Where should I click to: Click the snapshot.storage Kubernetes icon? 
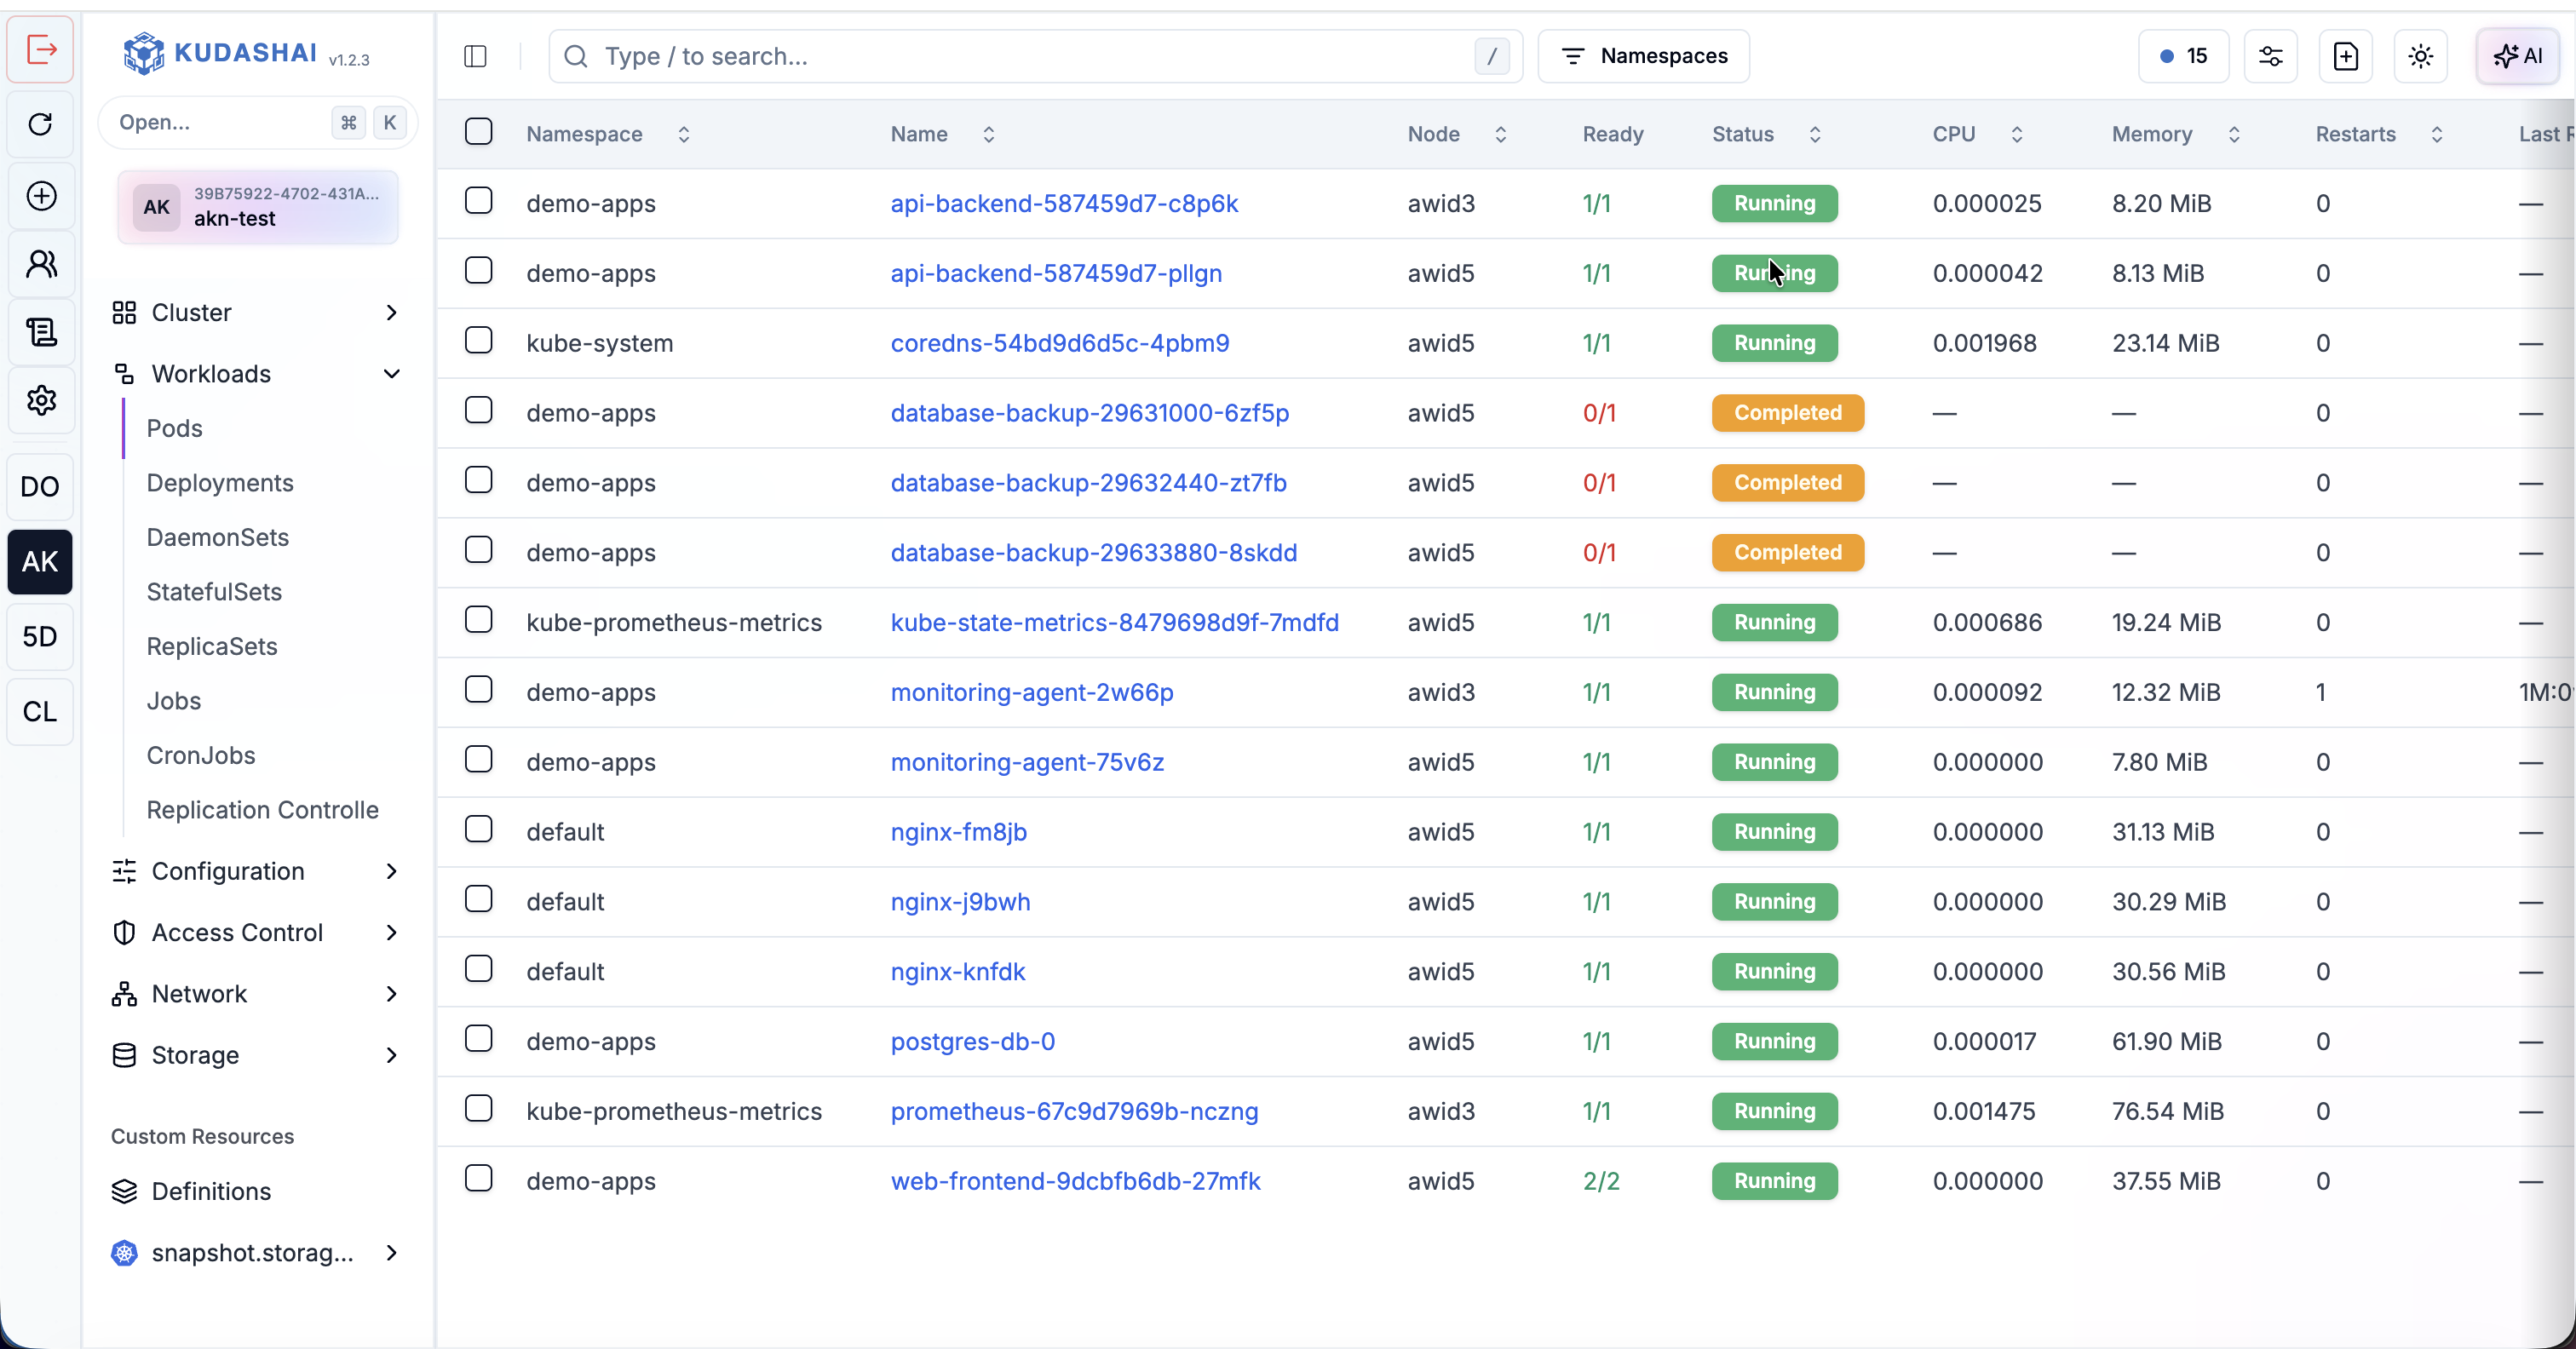pyautogui.click(x=124, y=1253)
